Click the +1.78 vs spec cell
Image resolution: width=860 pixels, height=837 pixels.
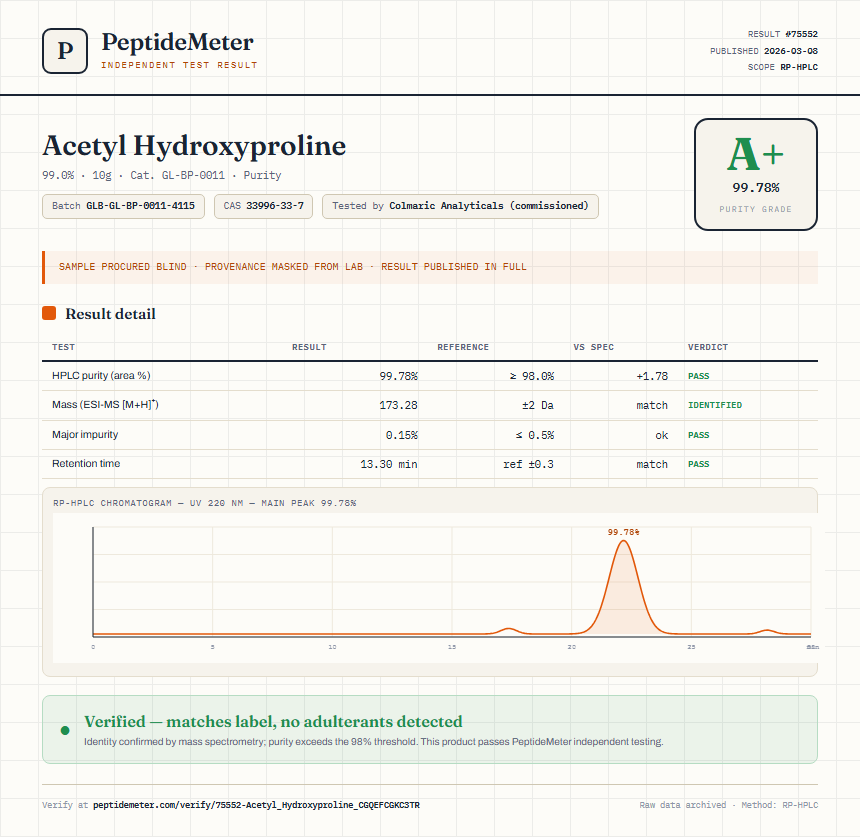pyautogui.click(x=652, y=376)
